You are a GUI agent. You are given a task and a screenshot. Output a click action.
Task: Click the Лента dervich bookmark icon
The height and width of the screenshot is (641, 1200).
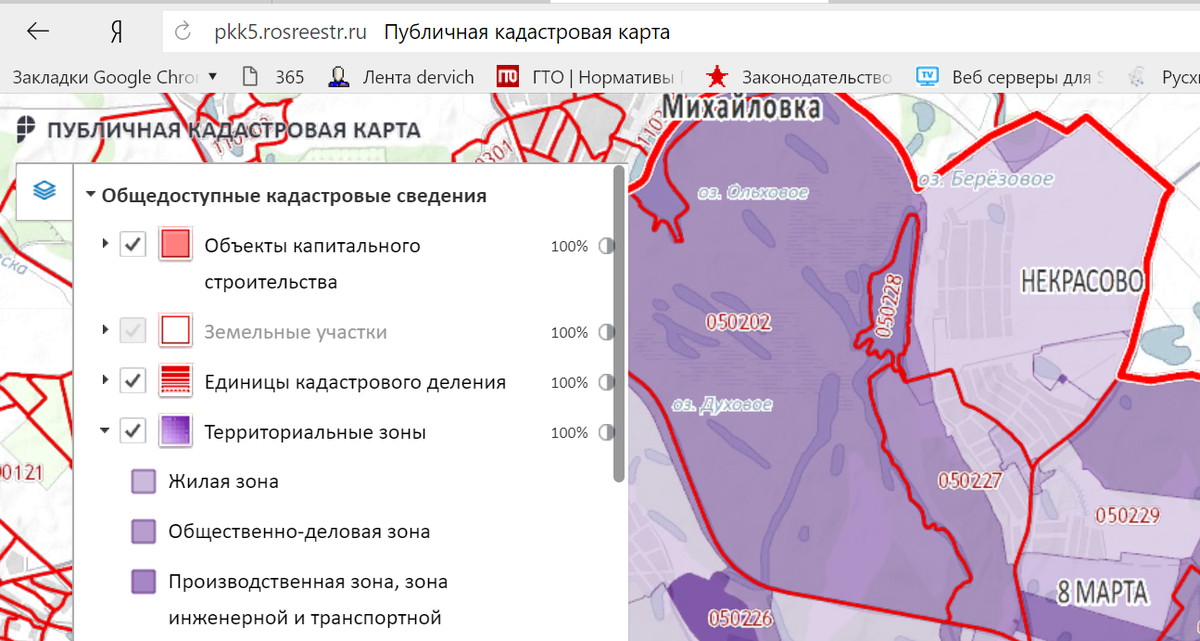[339, 77]
